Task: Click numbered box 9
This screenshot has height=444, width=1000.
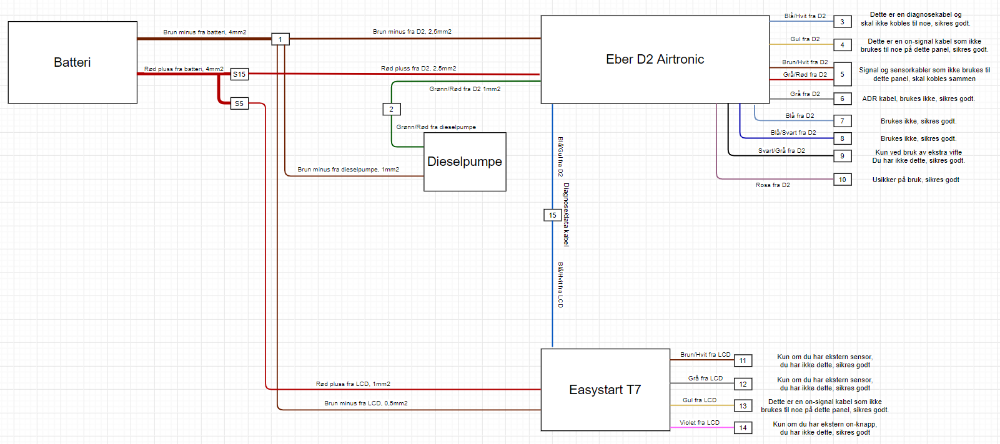Action: (x=842, y=155)
